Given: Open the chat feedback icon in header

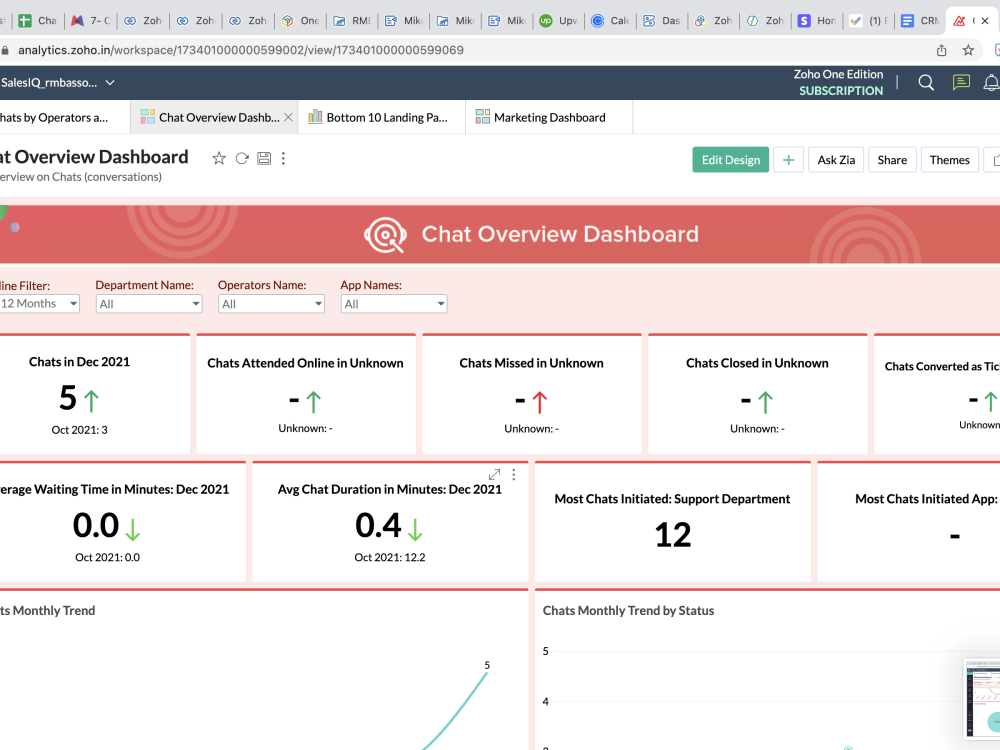Looking at the screenshot, I should pos(961,82).
